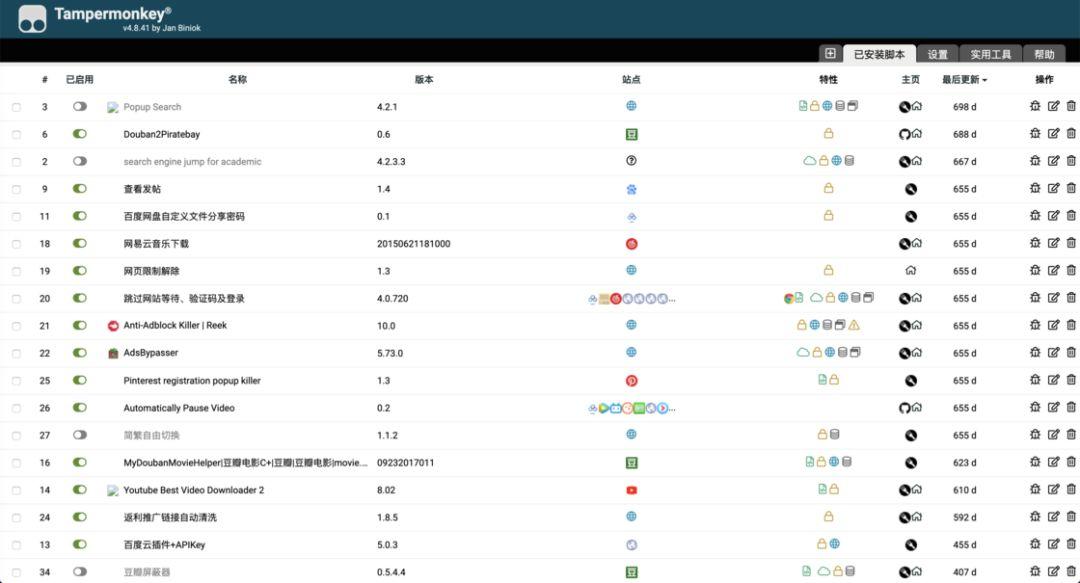Switch to the 实用工具 tab

click(x=990, y=54)
